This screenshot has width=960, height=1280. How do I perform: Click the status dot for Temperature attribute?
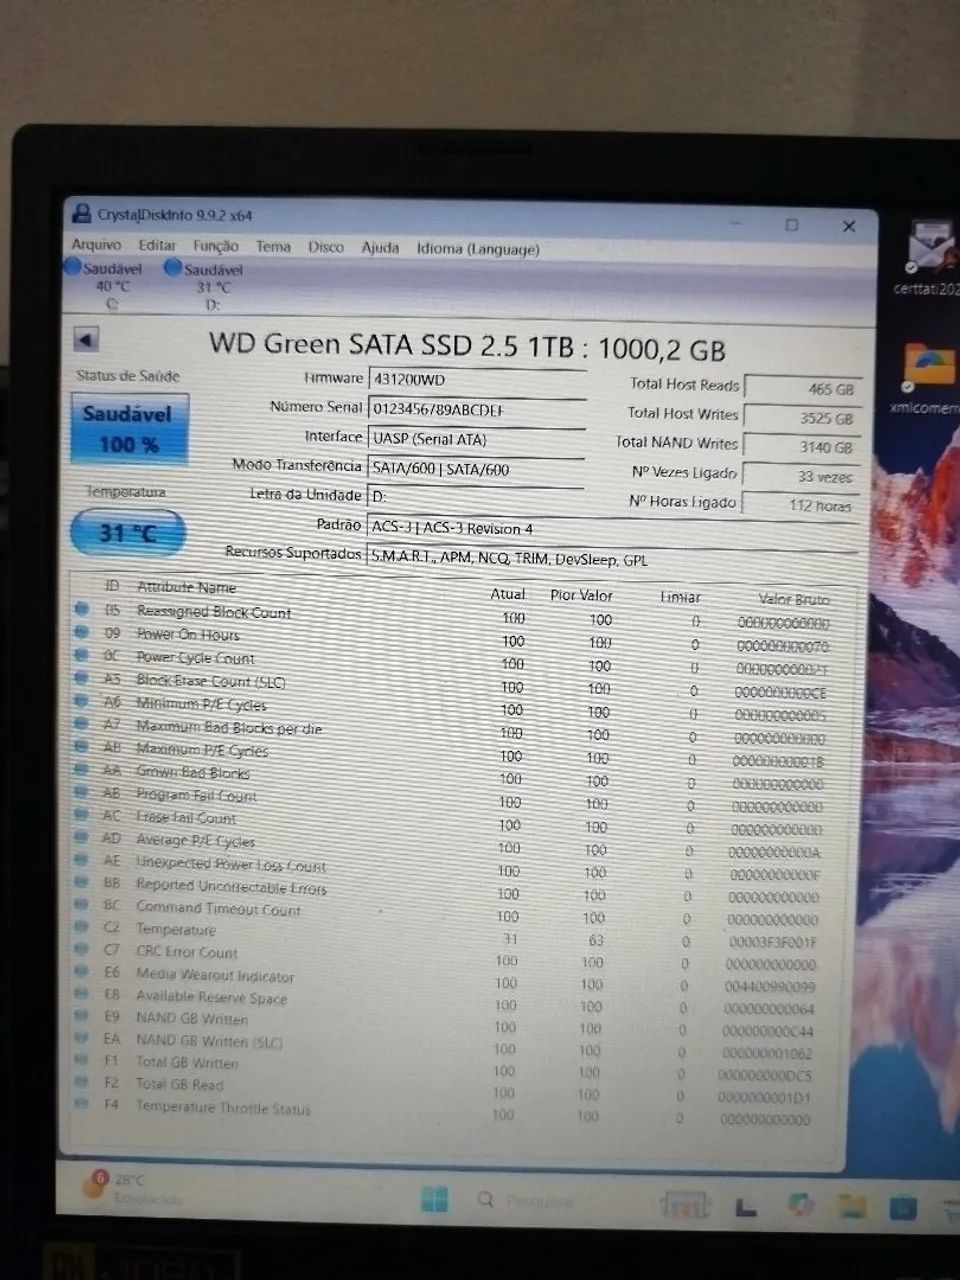pyautogui.click(x=82, y=927)
